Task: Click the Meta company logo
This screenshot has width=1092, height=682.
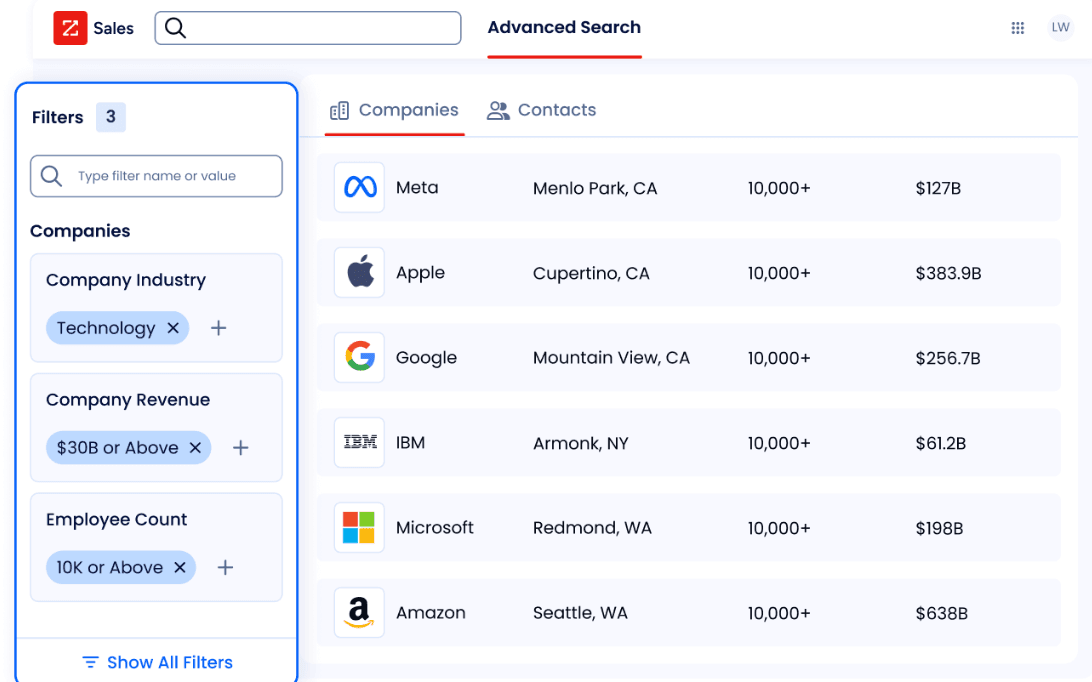Action: [x=359, y=187]
